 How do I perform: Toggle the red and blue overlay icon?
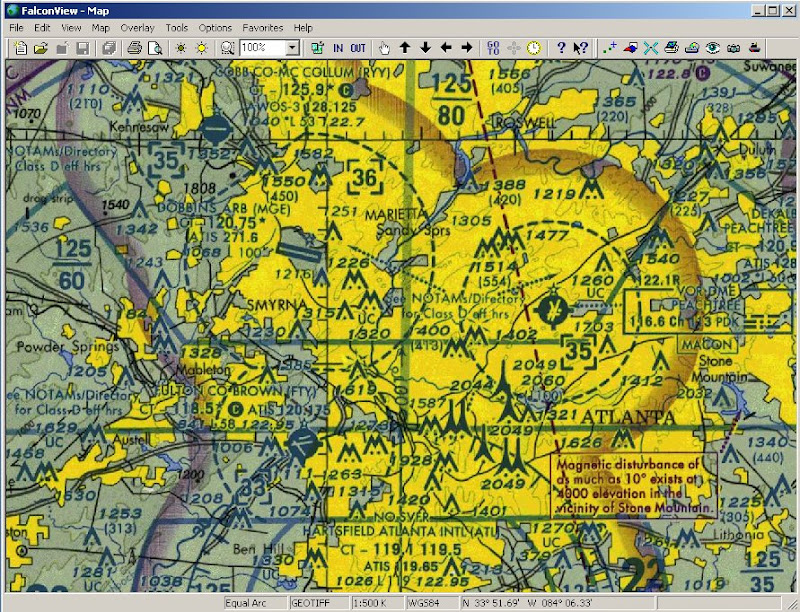coord(631,48)
